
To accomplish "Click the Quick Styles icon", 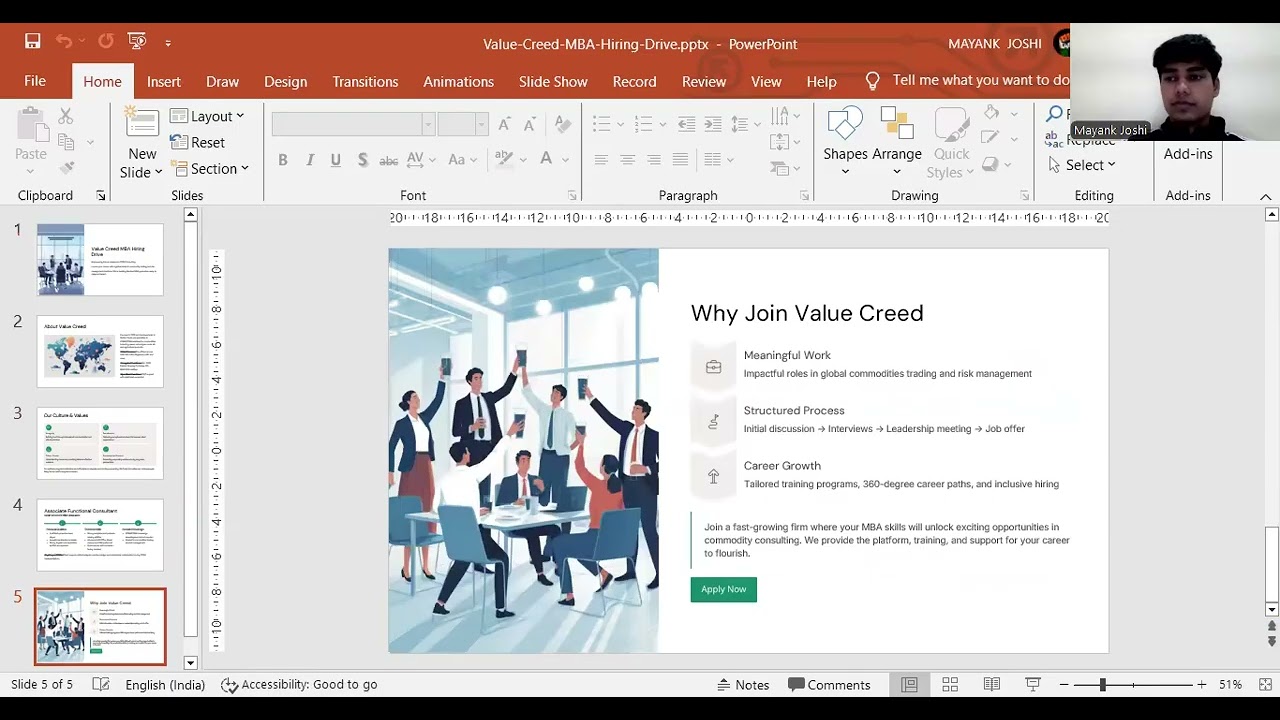I will coord(951,124).
